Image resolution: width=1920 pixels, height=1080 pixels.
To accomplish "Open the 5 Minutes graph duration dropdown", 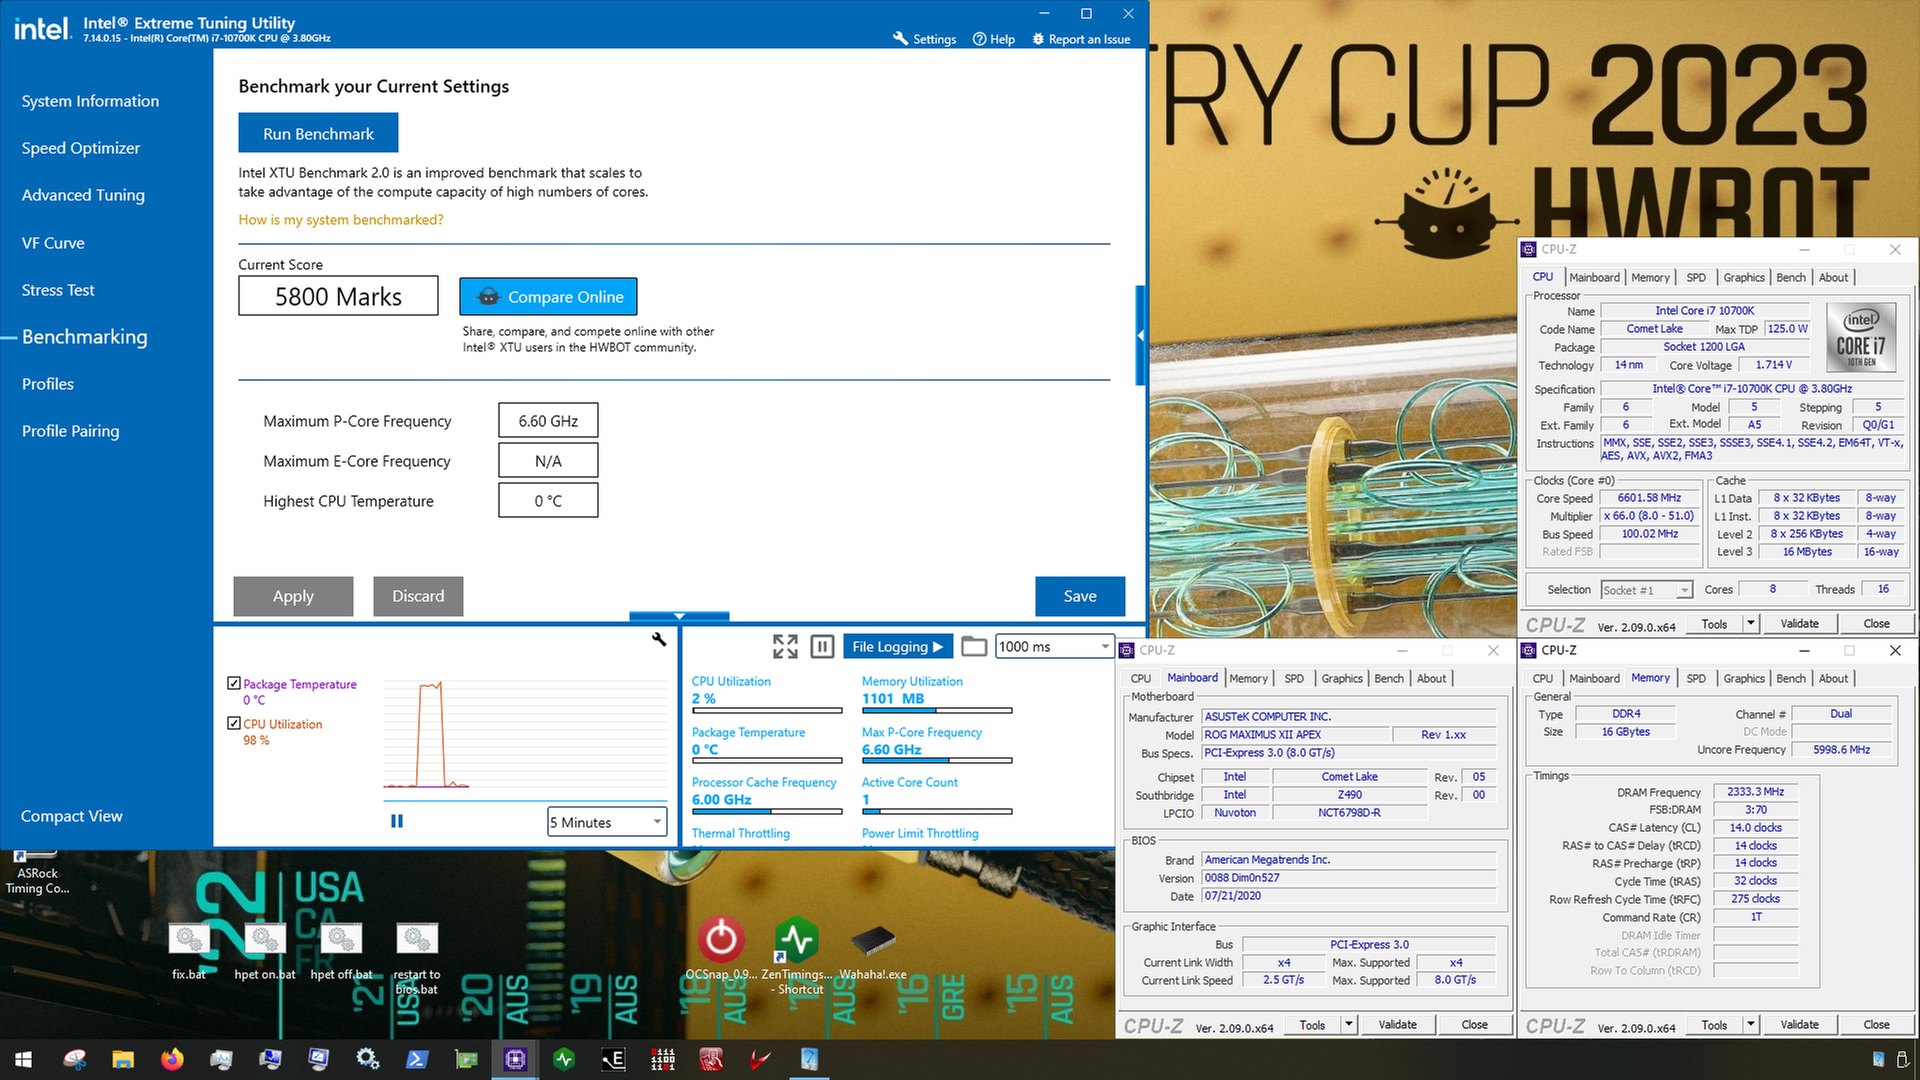I will (607, 822).
